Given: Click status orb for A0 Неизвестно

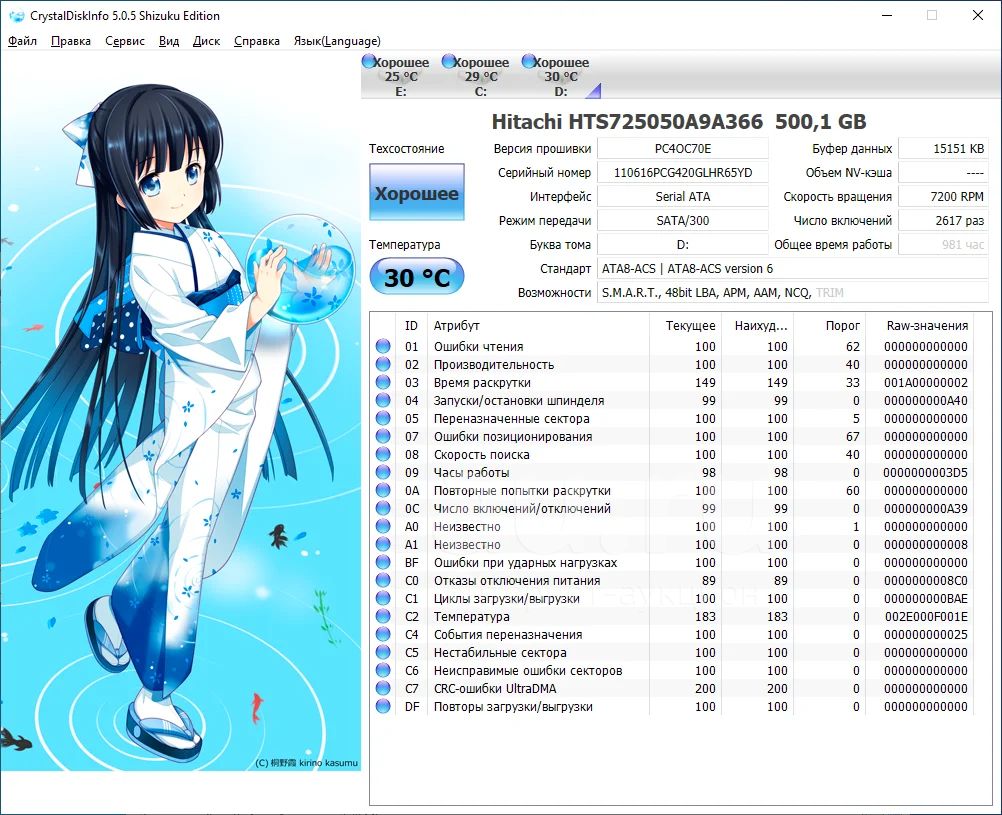Looking at the screenshot, I should pyautogui.click(x=383, y=526).
